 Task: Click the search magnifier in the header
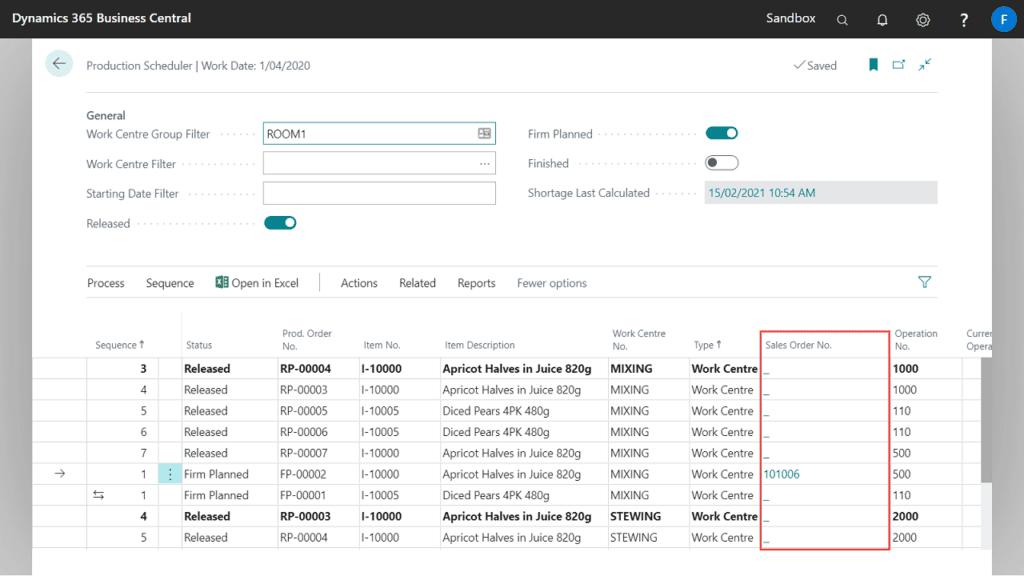[842, 19]
